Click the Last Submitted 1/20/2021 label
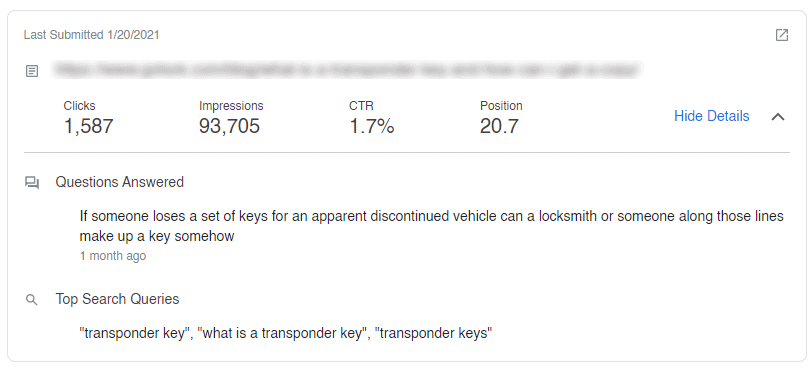Image resolution: width=812 pixels, height=368 pixels. pos(92,35)
